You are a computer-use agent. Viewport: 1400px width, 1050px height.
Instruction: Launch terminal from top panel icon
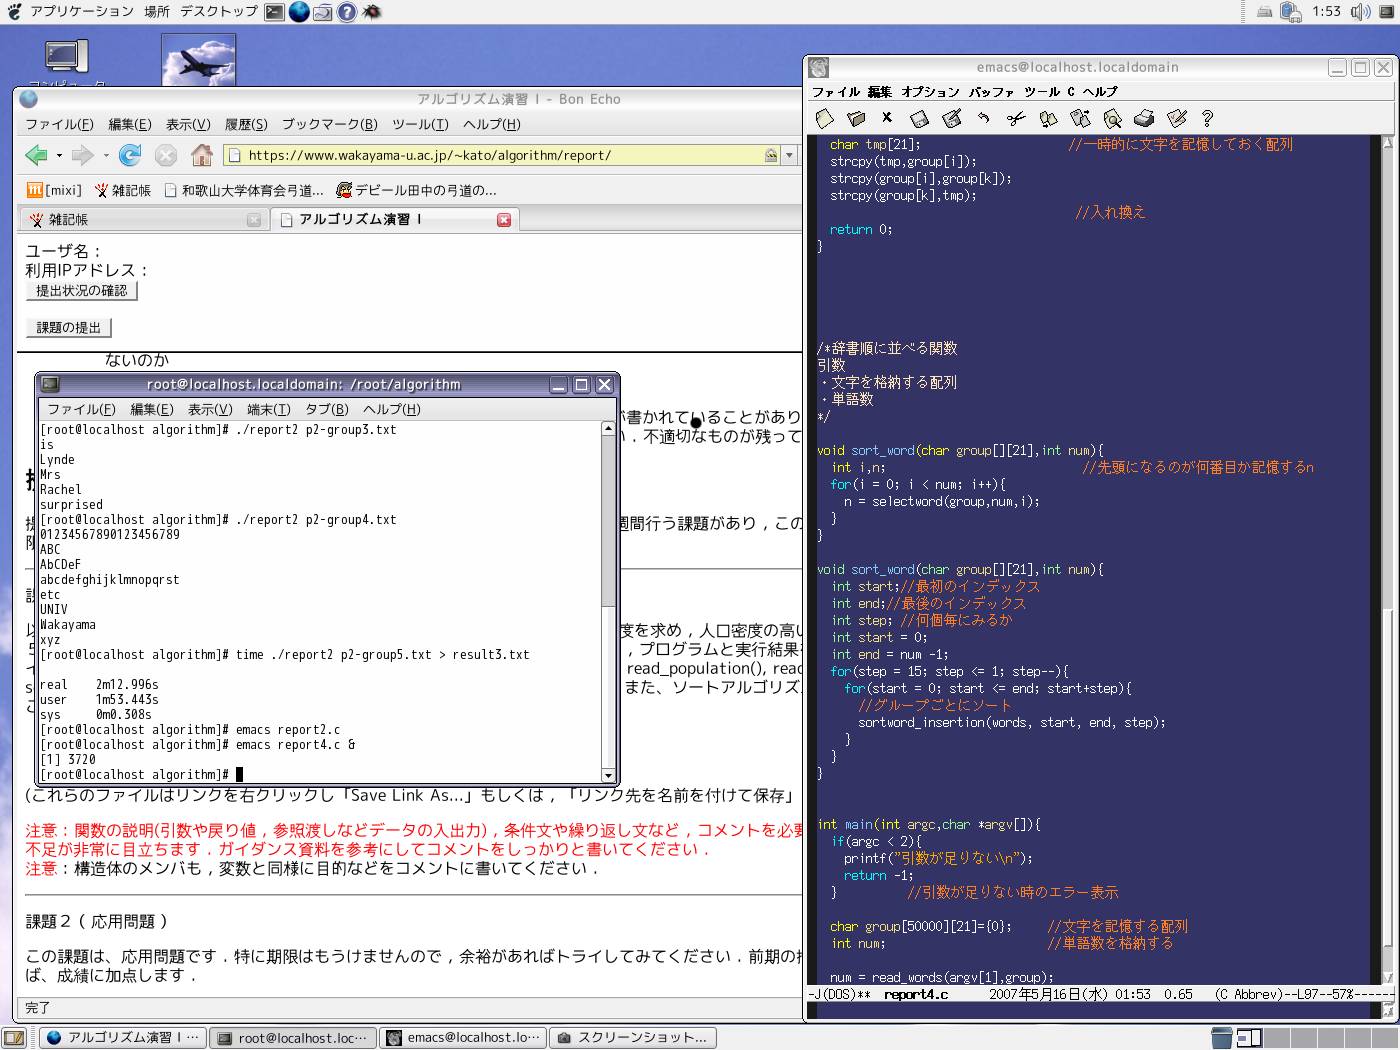coord(275,12)
